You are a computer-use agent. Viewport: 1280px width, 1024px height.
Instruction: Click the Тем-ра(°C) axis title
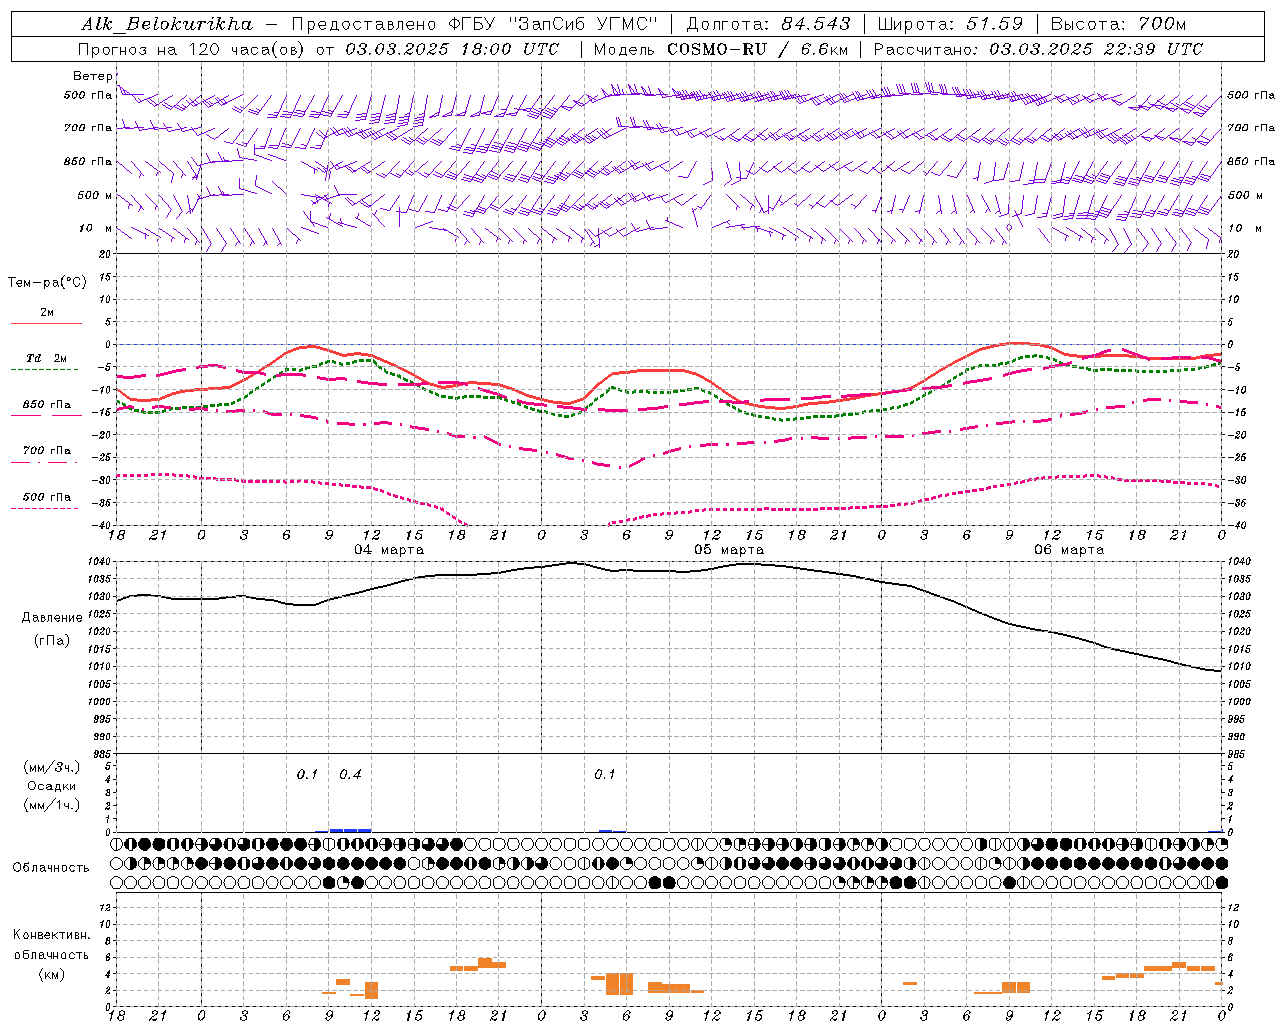[47, 283]
